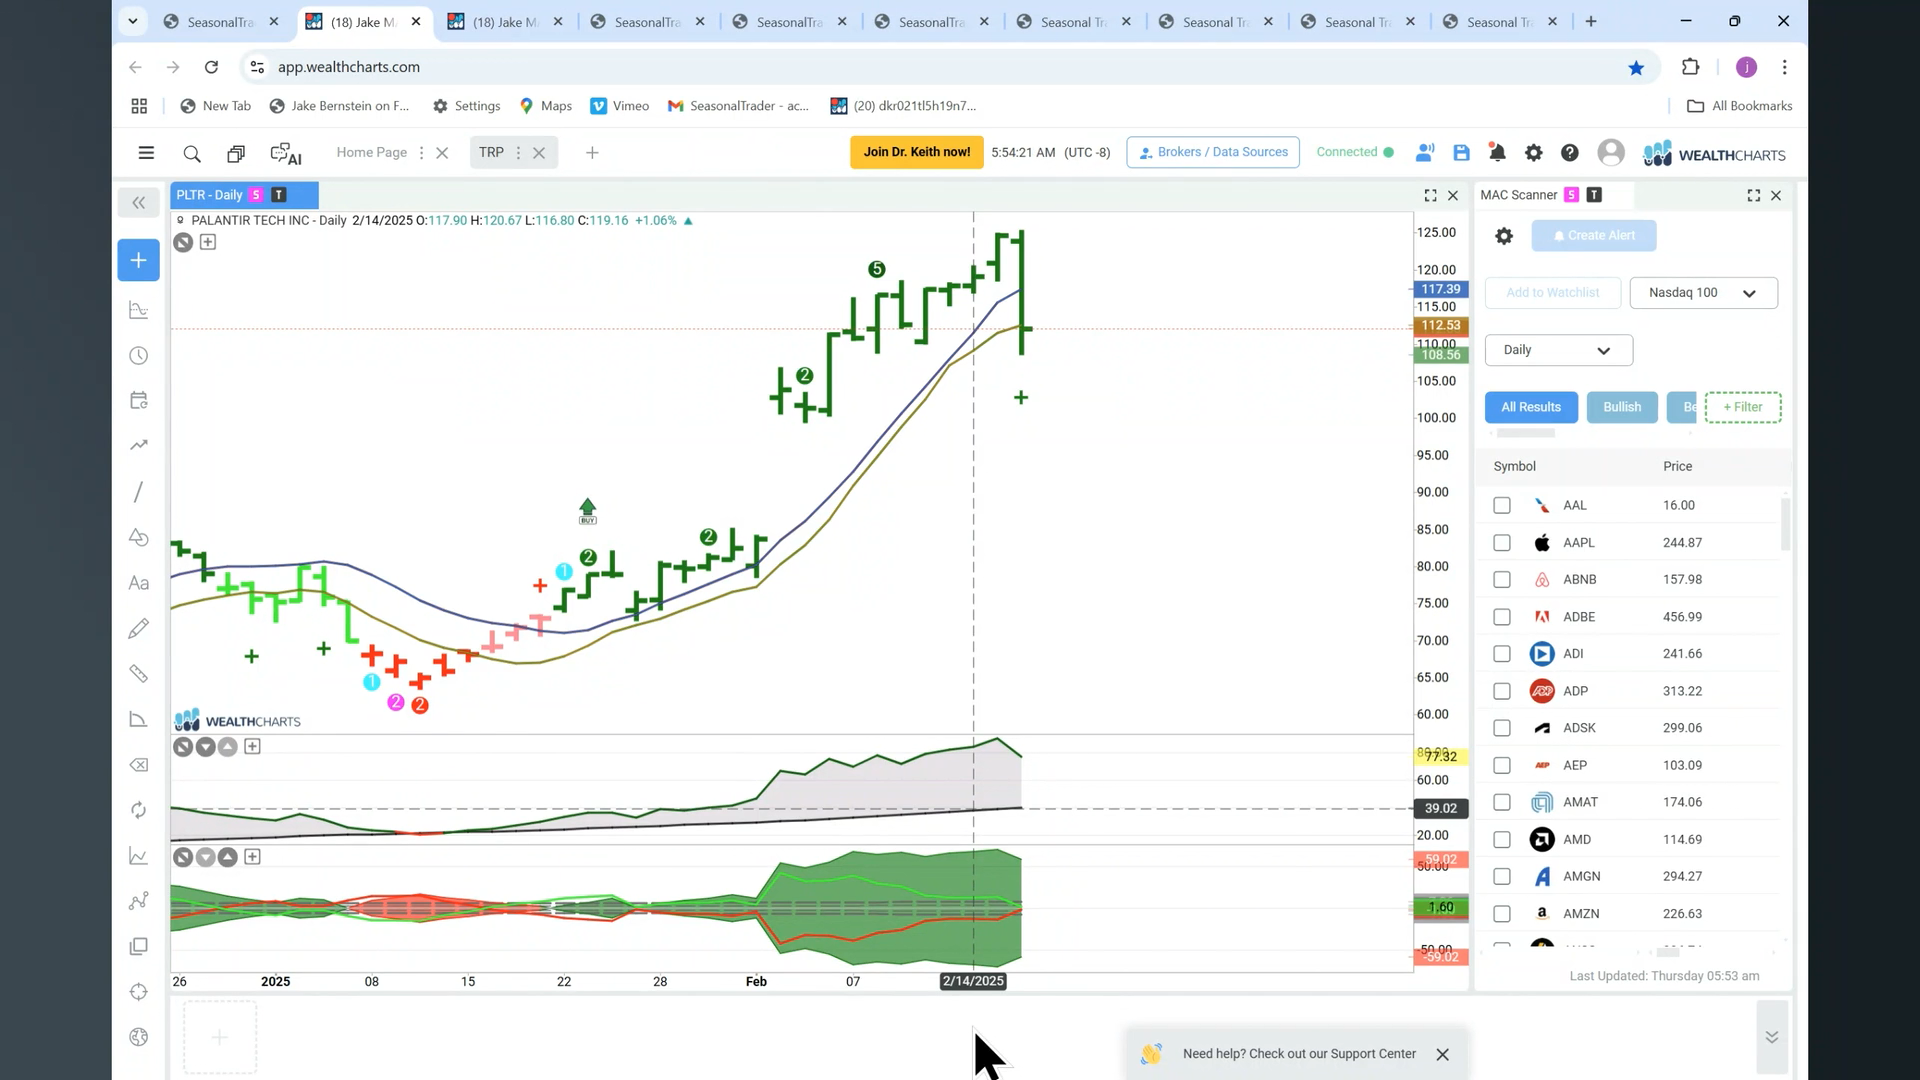Screen dimensions: 1920x1080
Task: Check the ADI row checkbox
Action: point(1502,654)
